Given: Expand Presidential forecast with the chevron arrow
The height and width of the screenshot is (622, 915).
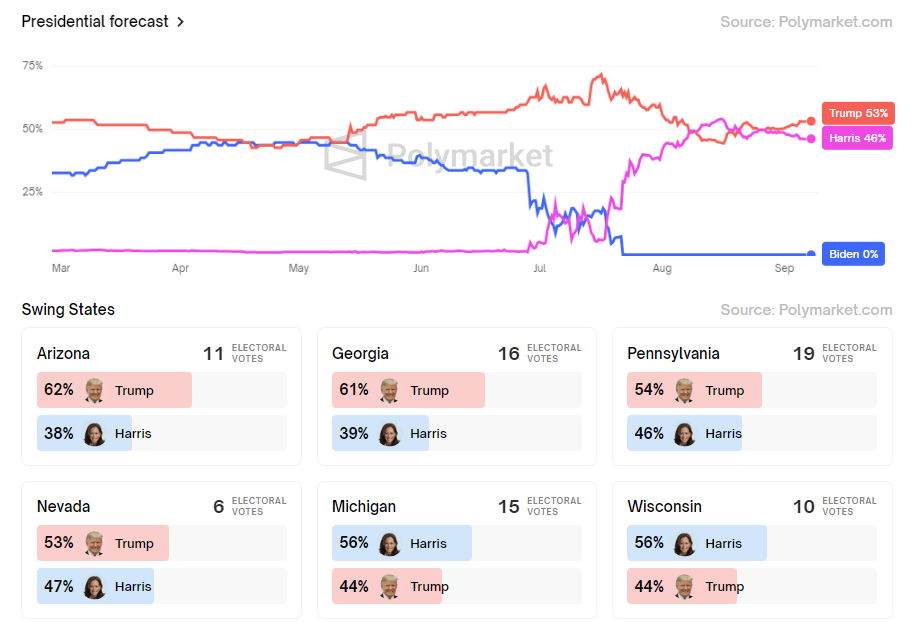Looking at the screenshot, I should click(181, 22).
